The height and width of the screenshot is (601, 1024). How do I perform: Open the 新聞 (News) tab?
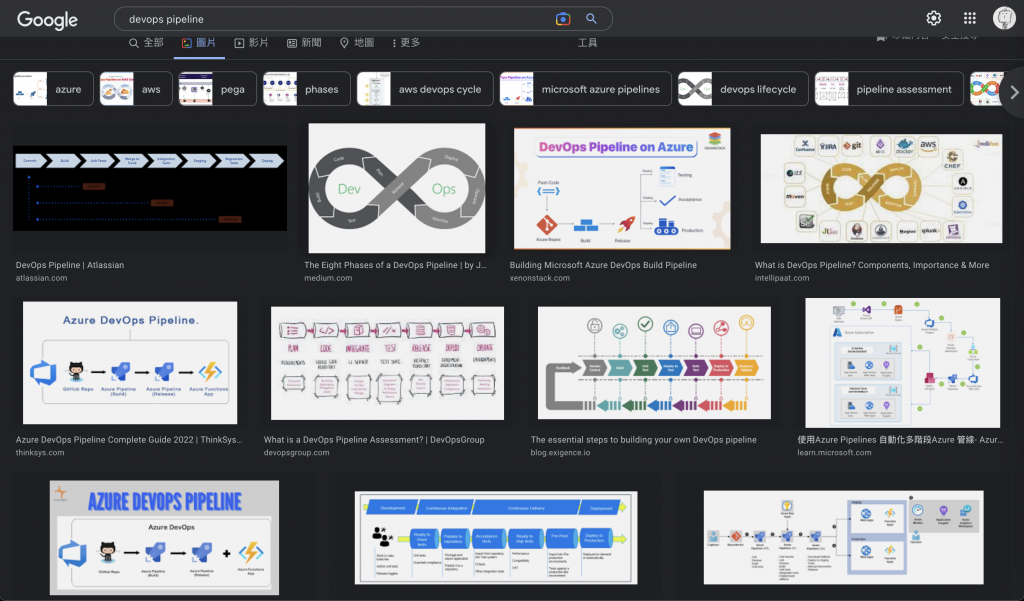(304, 42)
